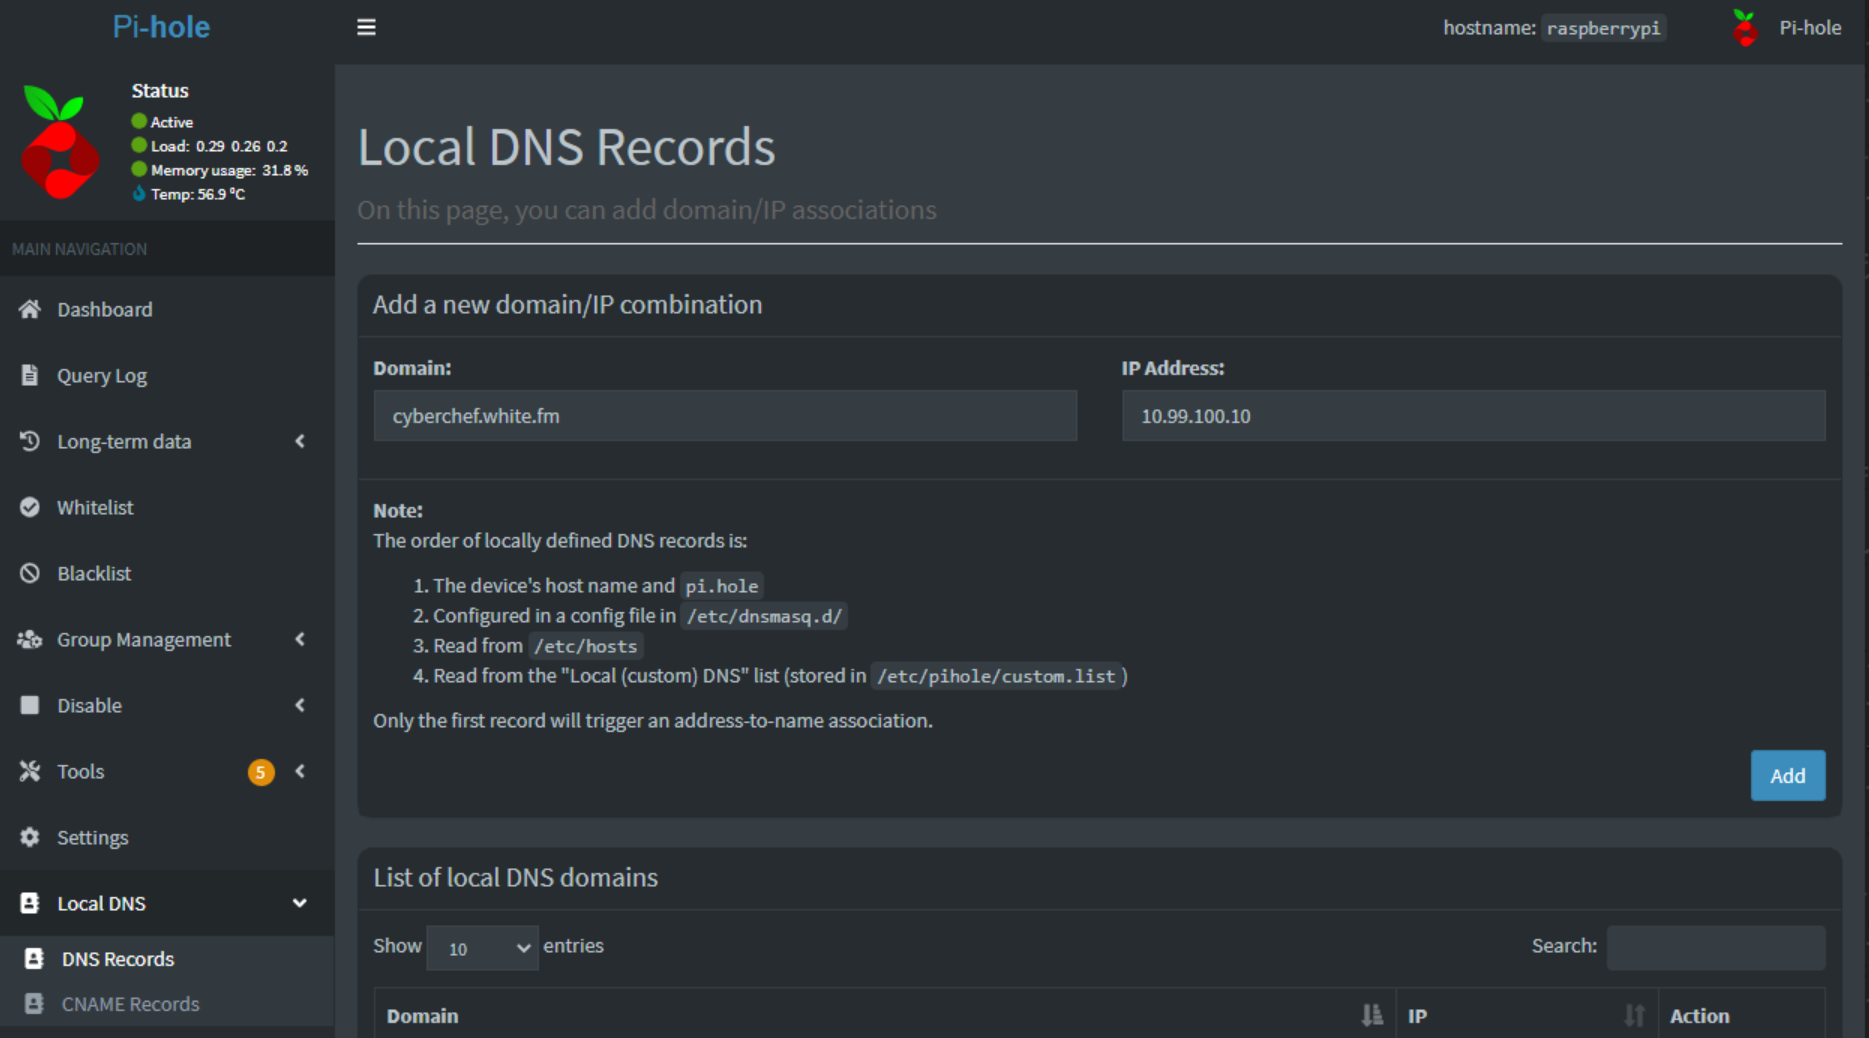This screenshot has height=1038, width=1869.
Task: Click the Domain input field
Action: [x=725, y=416]
